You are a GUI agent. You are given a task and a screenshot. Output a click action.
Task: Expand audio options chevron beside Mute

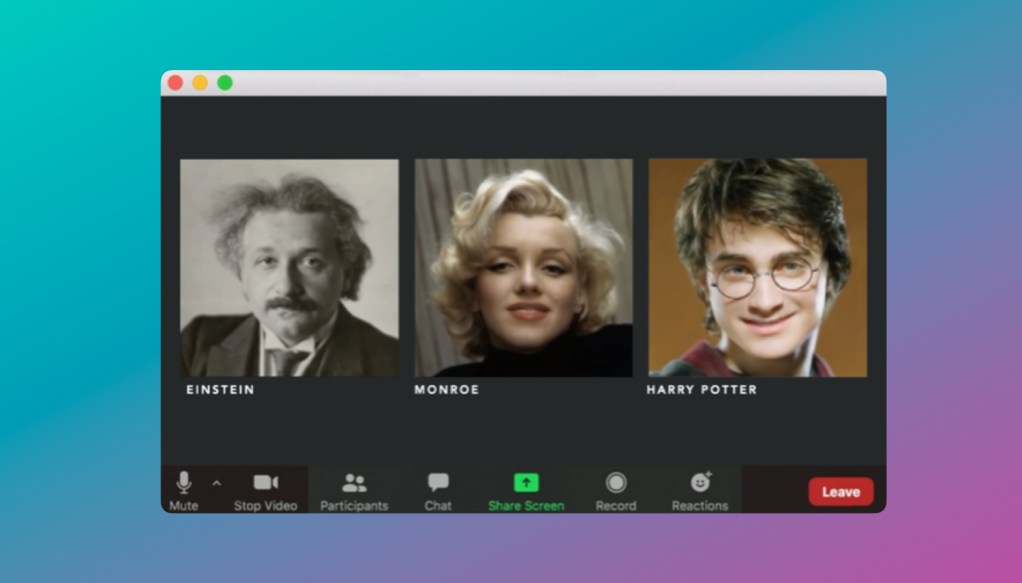(x=217, y=483)
